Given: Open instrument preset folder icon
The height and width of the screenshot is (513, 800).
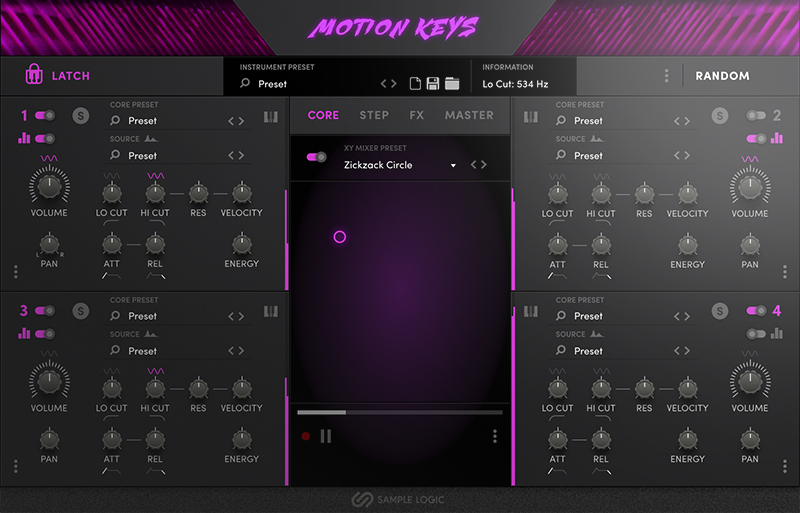Looking at the screenshot, I should (x=452, y=84).
